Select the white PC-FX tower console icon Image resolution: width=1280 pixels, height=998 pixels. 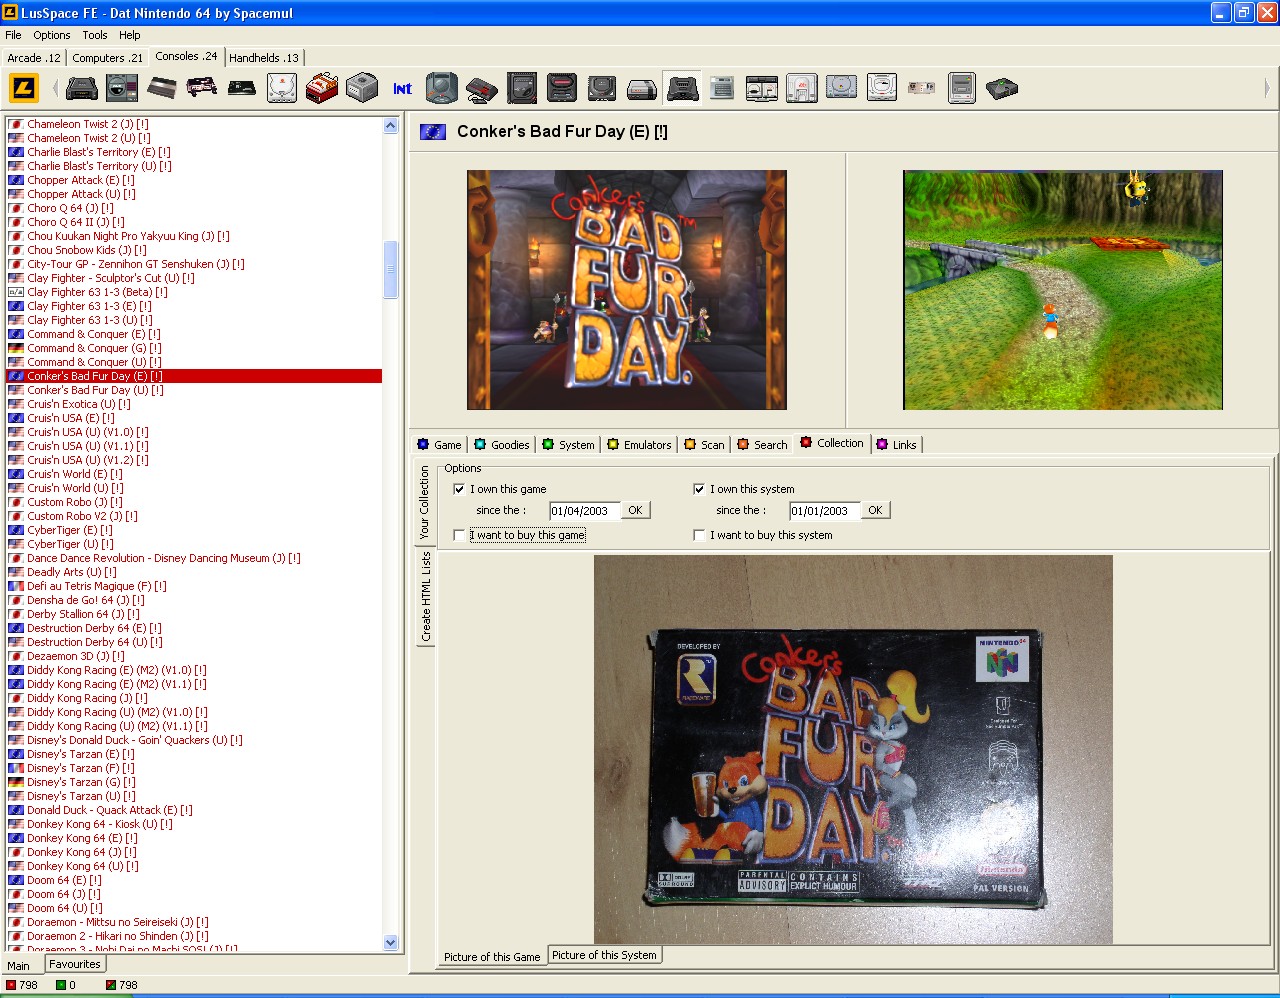(802, 88)
